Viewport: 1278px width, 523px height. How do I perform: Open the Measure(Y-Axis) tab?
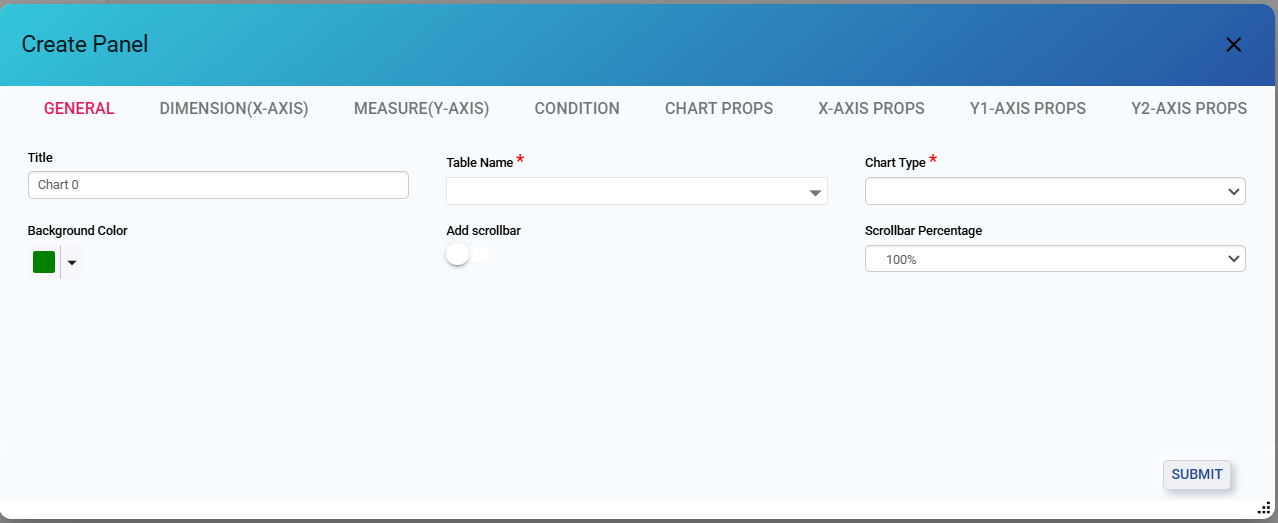pos(421,108)
